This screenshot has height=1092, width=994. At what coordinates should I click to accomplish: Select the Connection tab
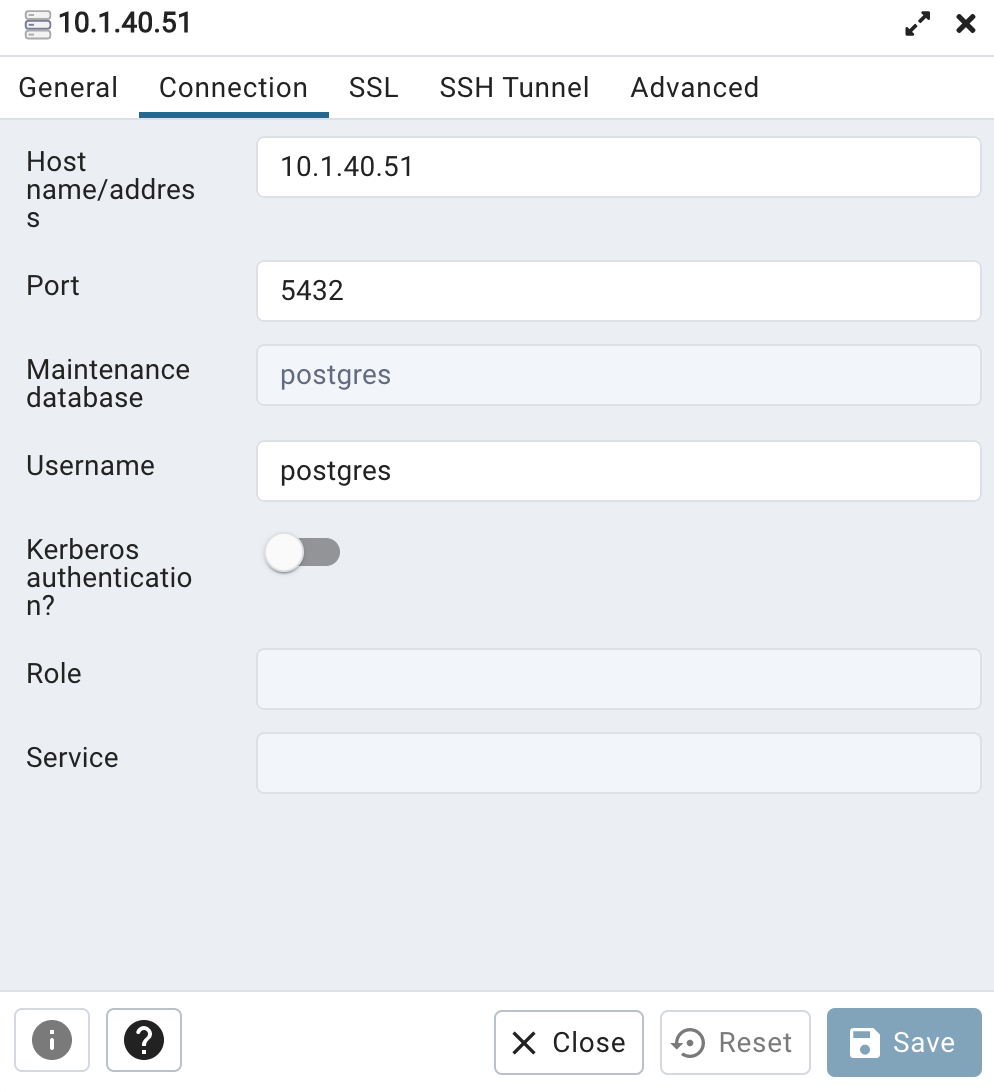[233, 88]
